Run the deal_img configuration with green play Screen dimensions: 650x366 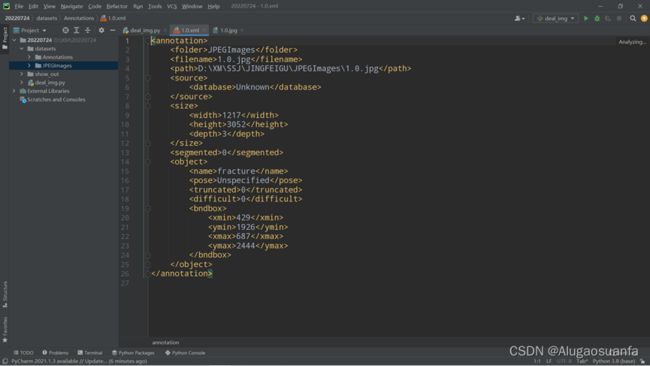click(586, 18)
